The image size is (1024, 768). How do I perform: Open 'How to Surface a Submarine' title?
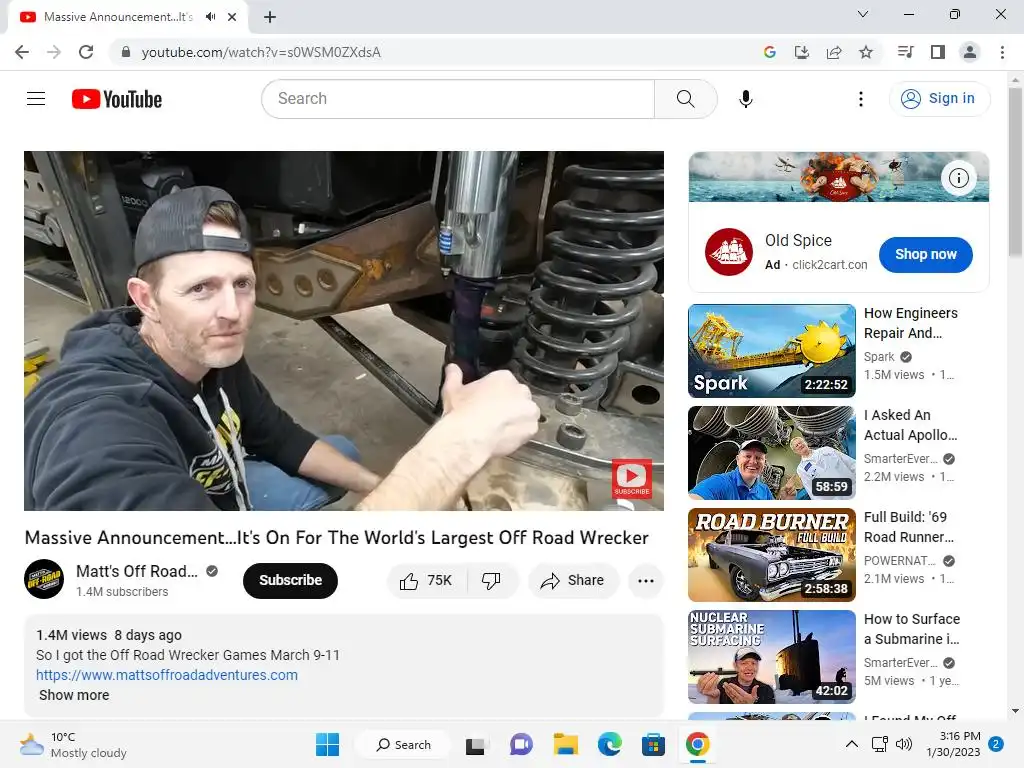click(912, 629)
